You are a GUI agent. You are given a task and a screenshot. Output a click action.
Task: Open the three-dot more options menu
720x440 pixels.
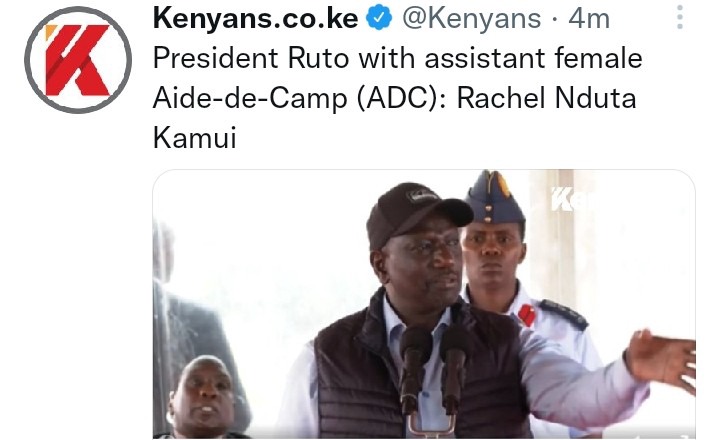point(680,17)
